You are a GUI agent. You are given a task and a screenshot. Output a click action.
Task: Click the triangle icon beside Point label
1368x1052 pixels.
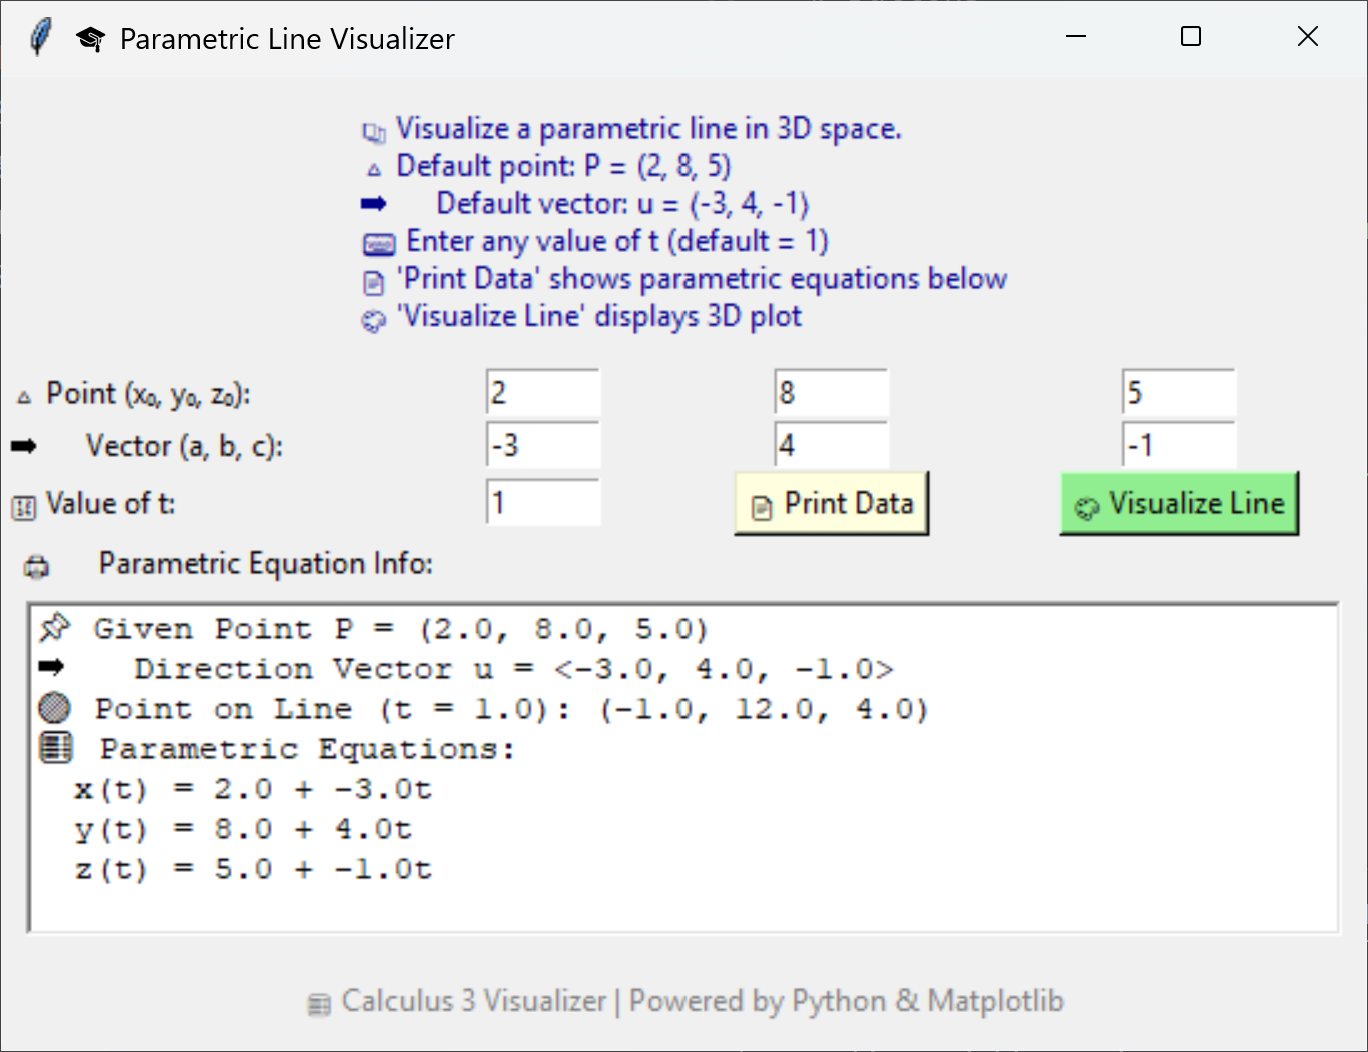click(x=24, y=397)
